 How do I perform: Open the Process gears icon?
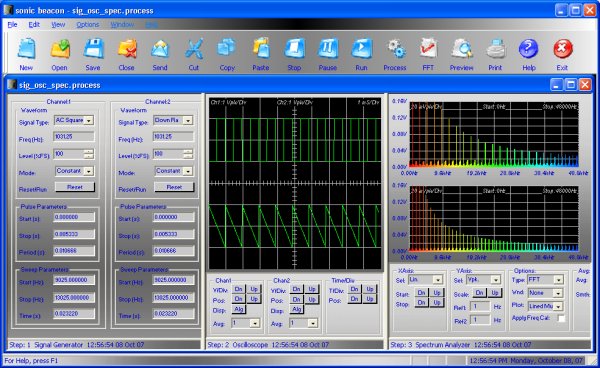coord(395,49)
